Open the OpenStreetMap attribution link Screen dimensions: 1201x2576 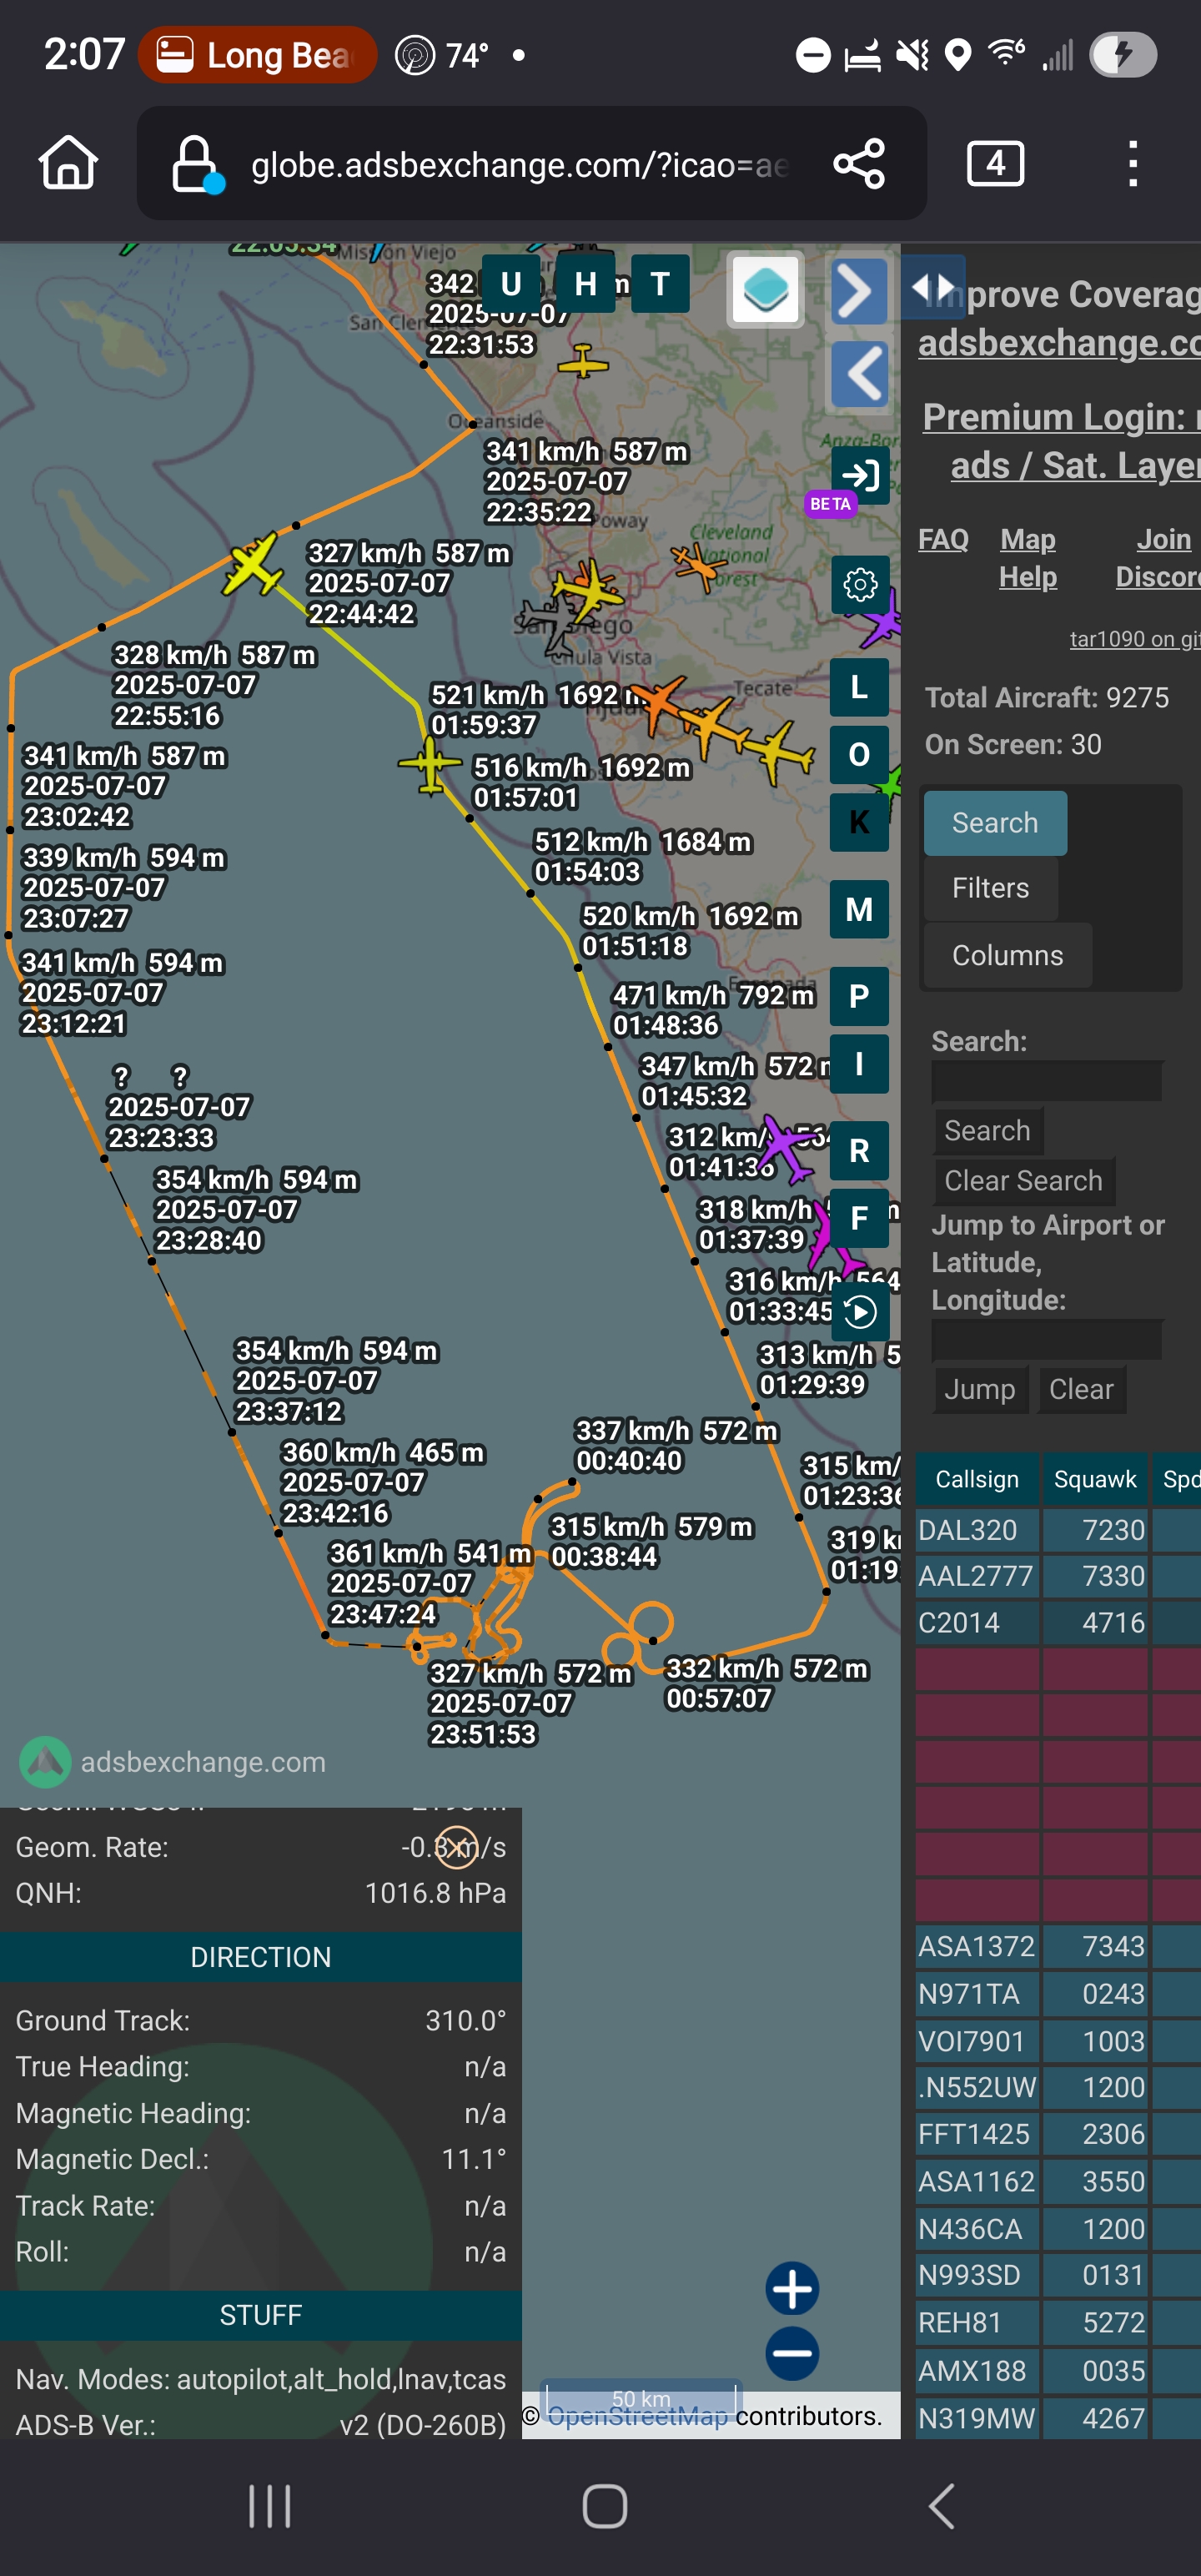coord(638,2416)
